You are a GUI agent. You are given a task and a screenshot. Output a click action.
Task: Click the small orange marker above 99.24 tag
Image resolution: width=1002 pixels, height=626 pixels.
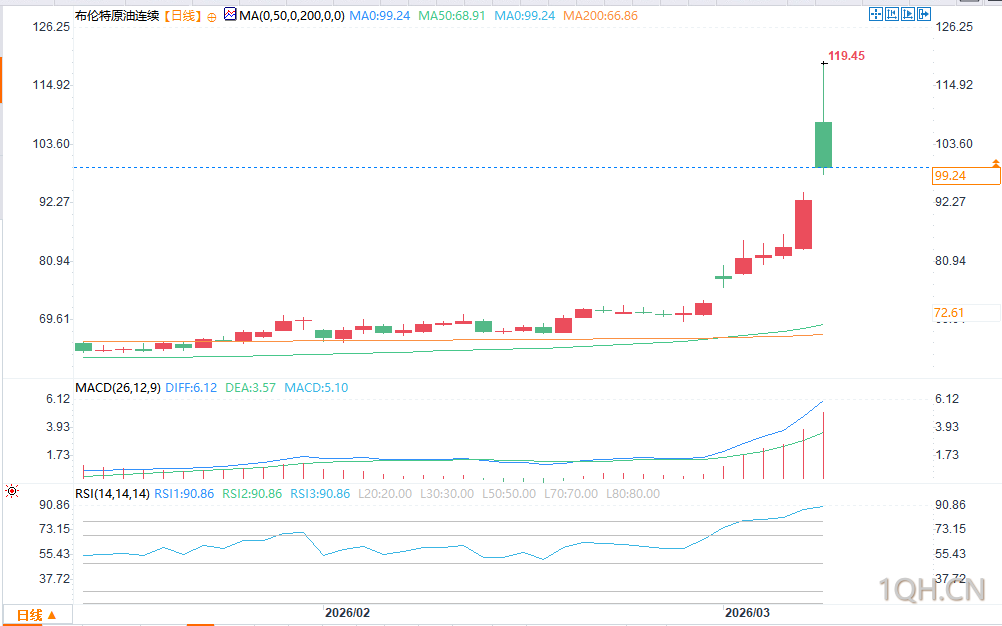pos(996,164)
